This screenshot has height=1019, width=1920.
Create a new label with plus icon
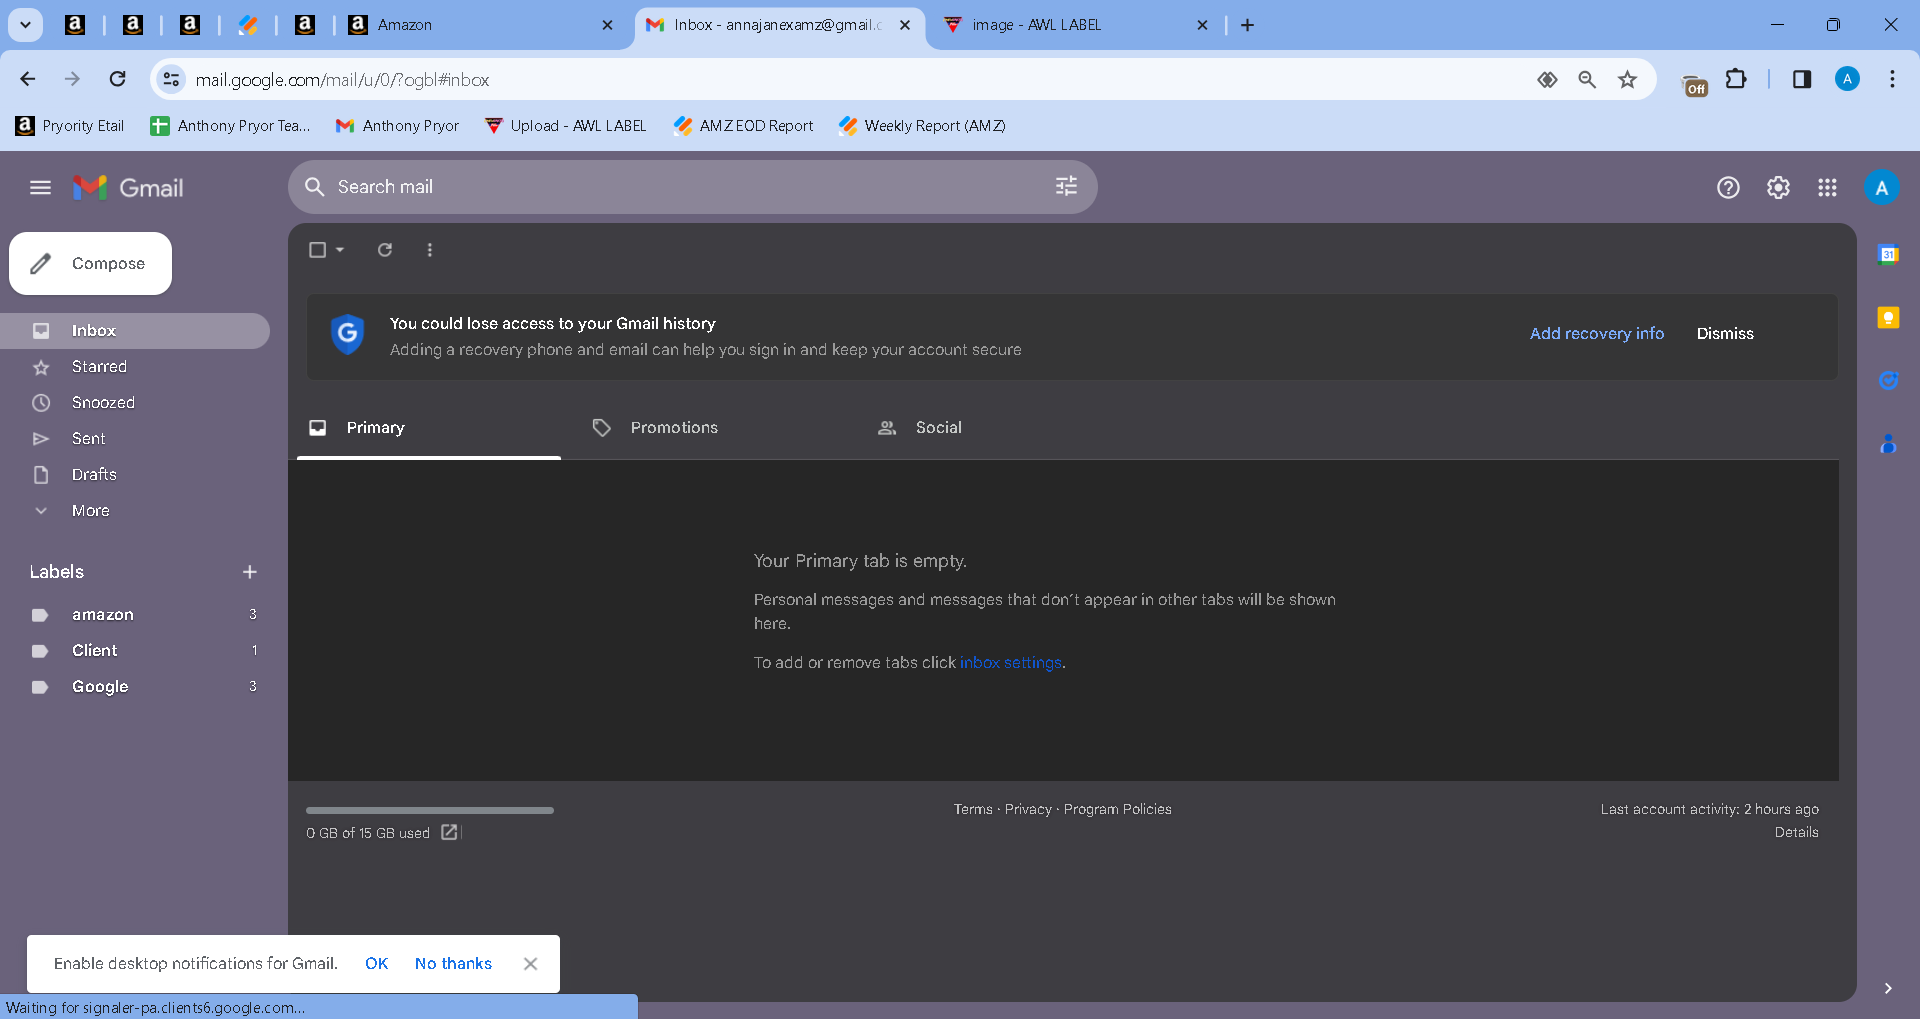point(250,572)
